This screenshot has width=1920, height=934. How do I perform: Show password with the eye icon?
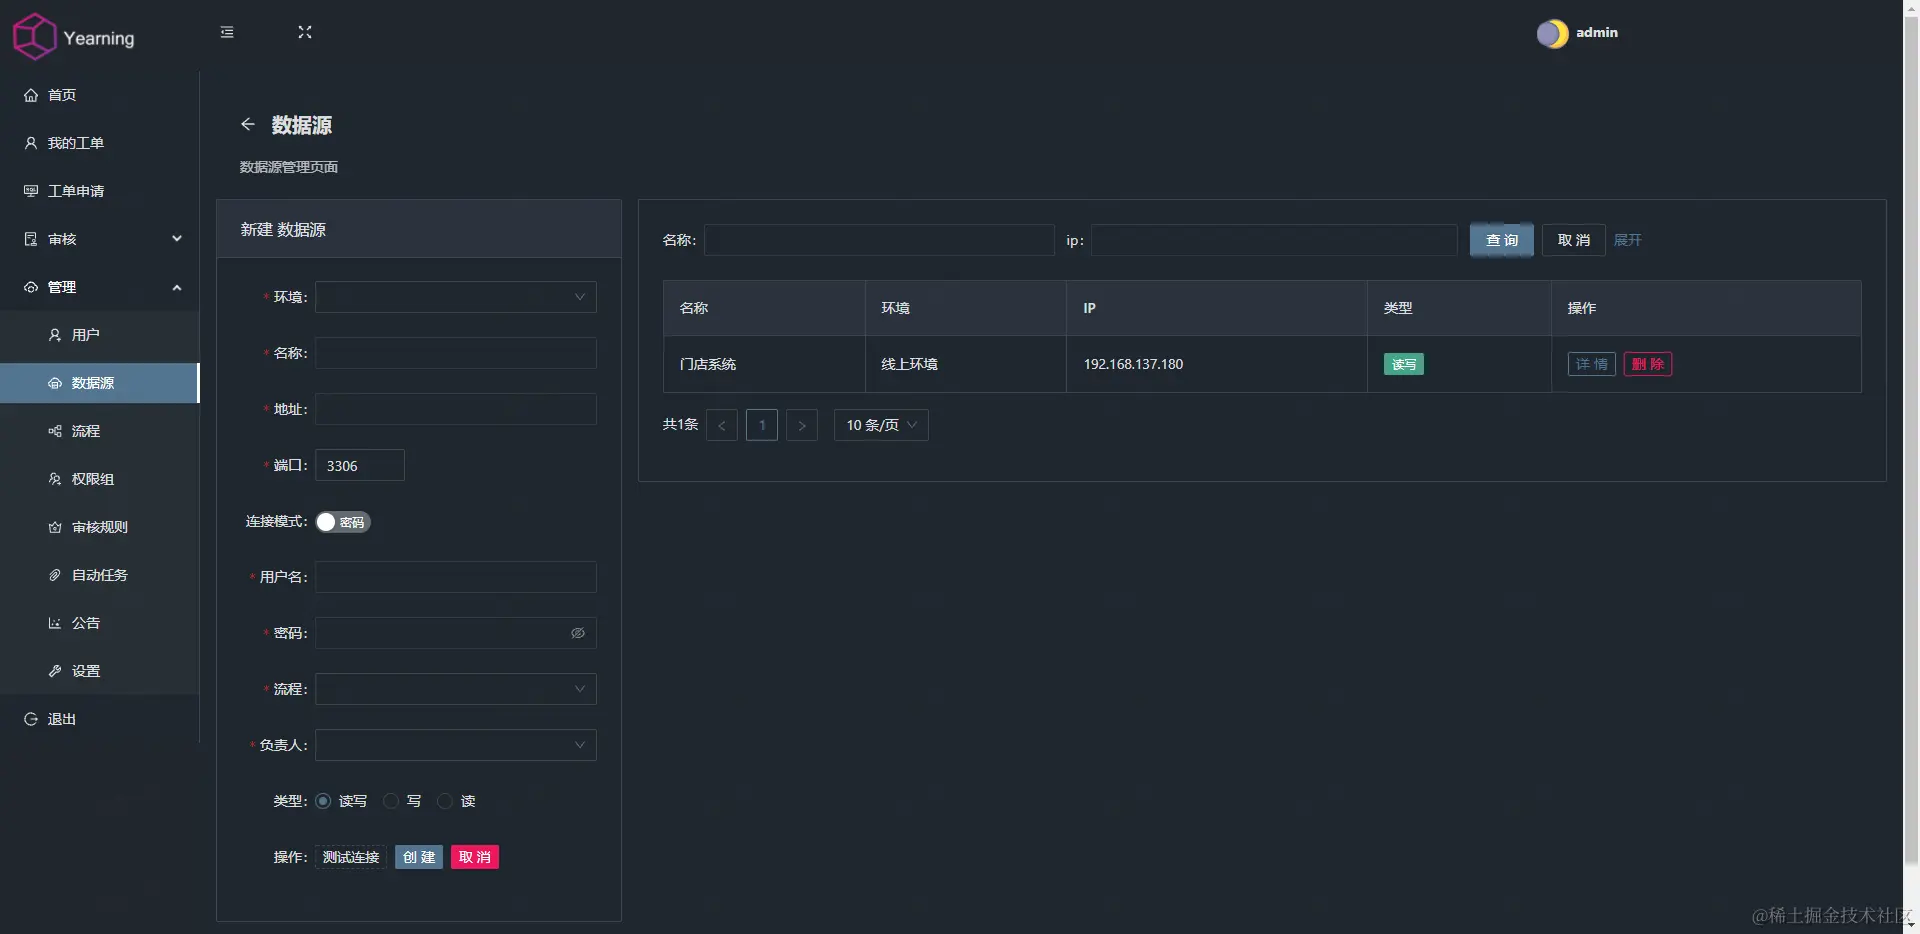(578, 633)
